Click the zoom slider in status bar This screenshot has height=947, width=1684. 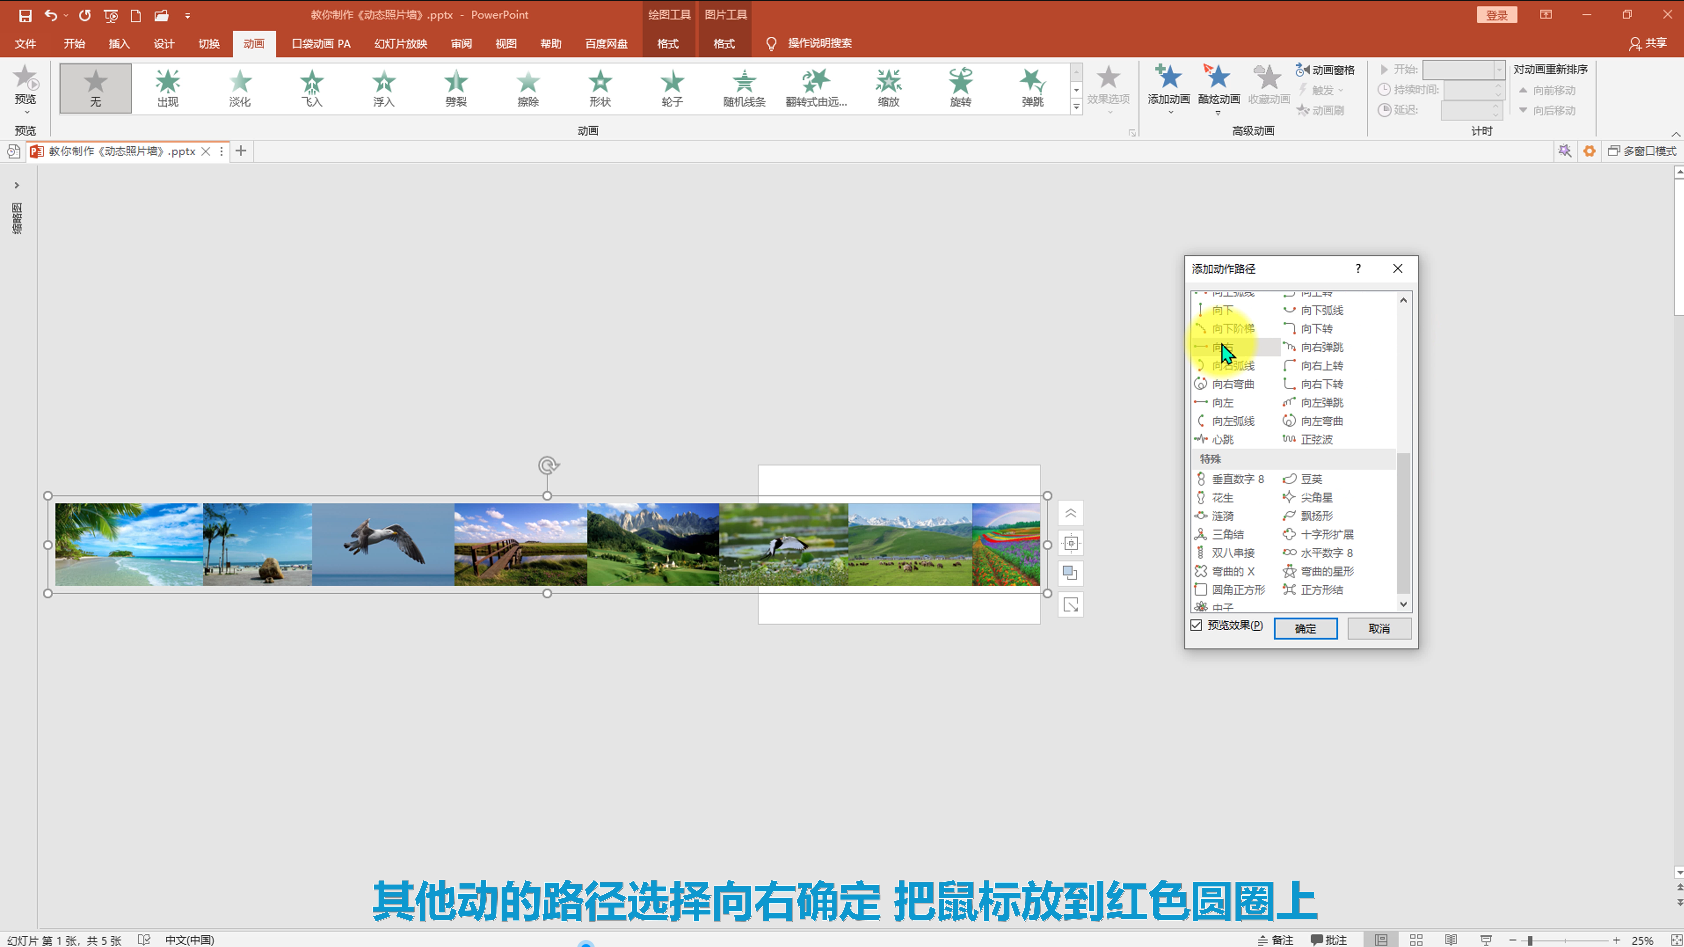[1530, 940]
